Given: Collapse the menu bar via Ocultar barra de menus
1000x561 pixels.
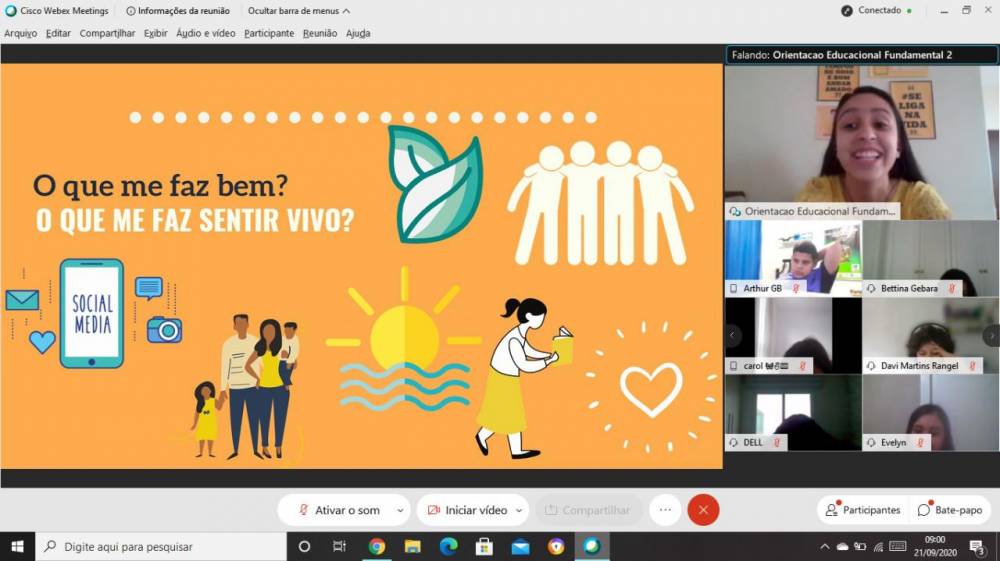Looking at the screenshot, I should pos(298,11).
